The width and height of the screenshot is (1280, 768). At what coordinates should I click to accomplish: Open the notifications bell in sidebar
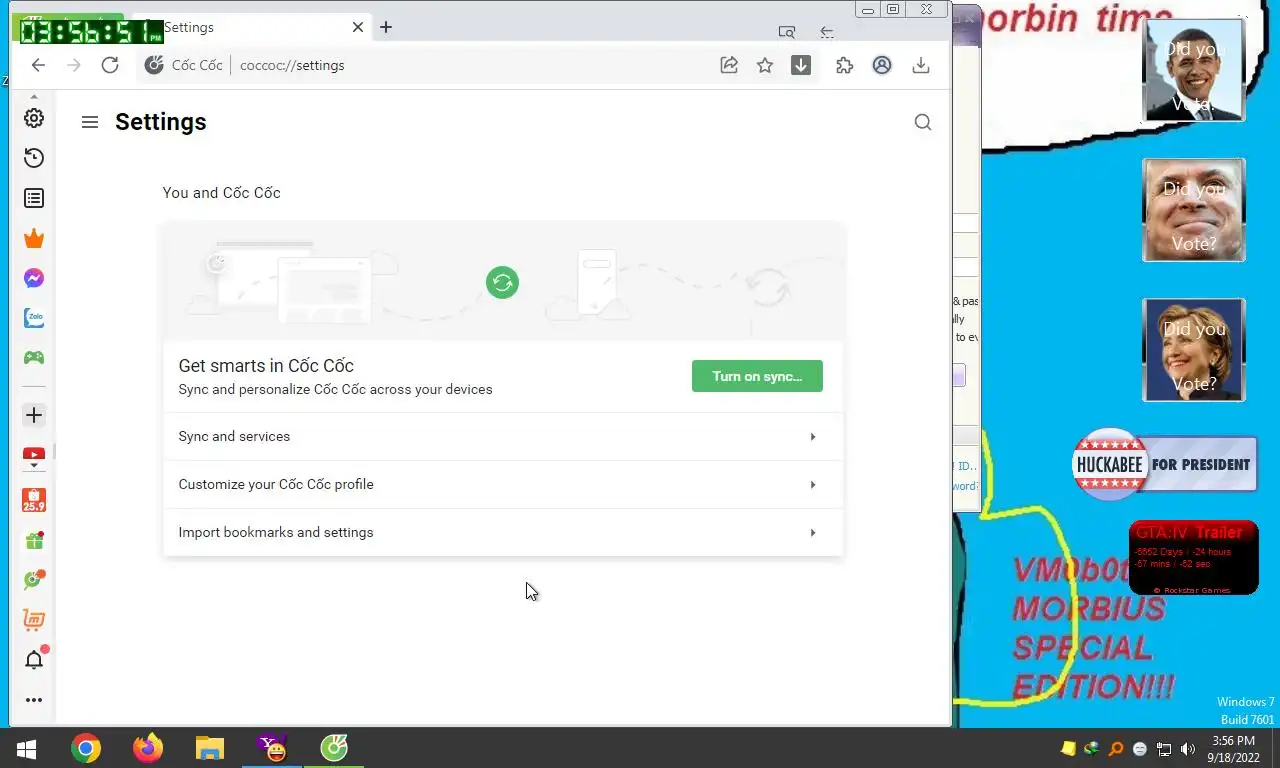click(x=34, y=660)
